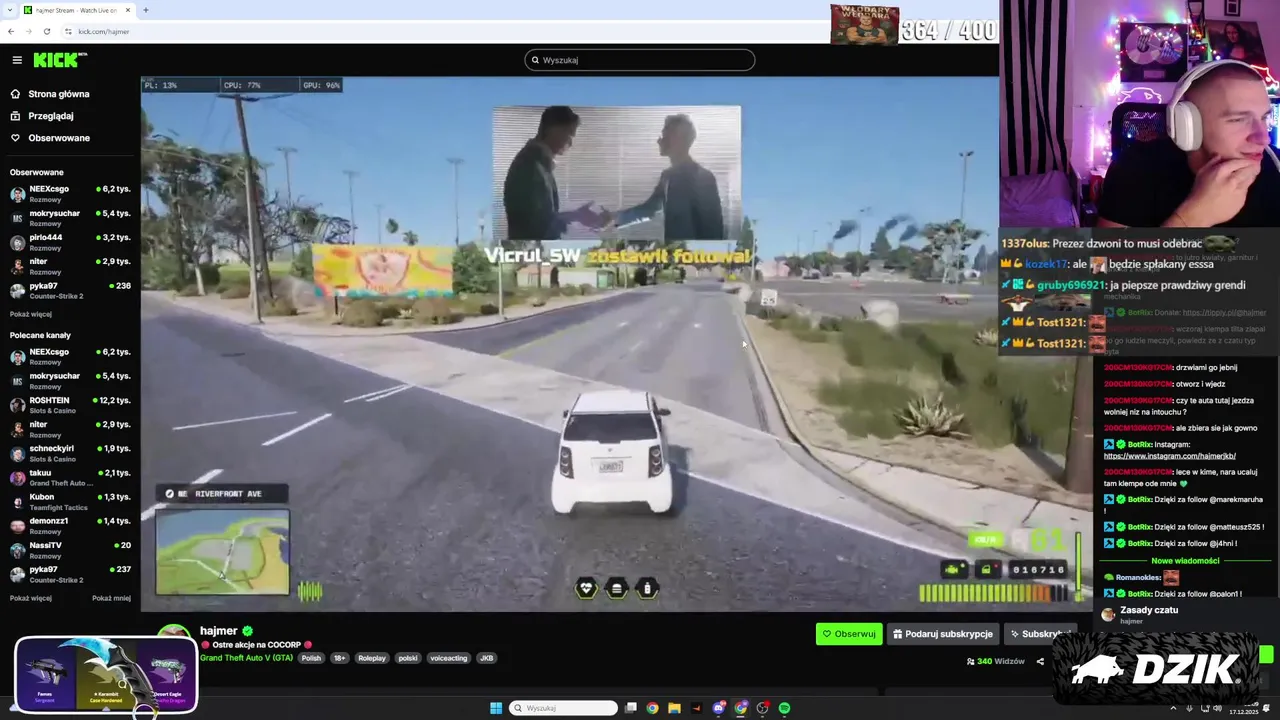Screen dimensions: 1280x720
Task: Open volume control in system tray
Action: point(1217,708)
